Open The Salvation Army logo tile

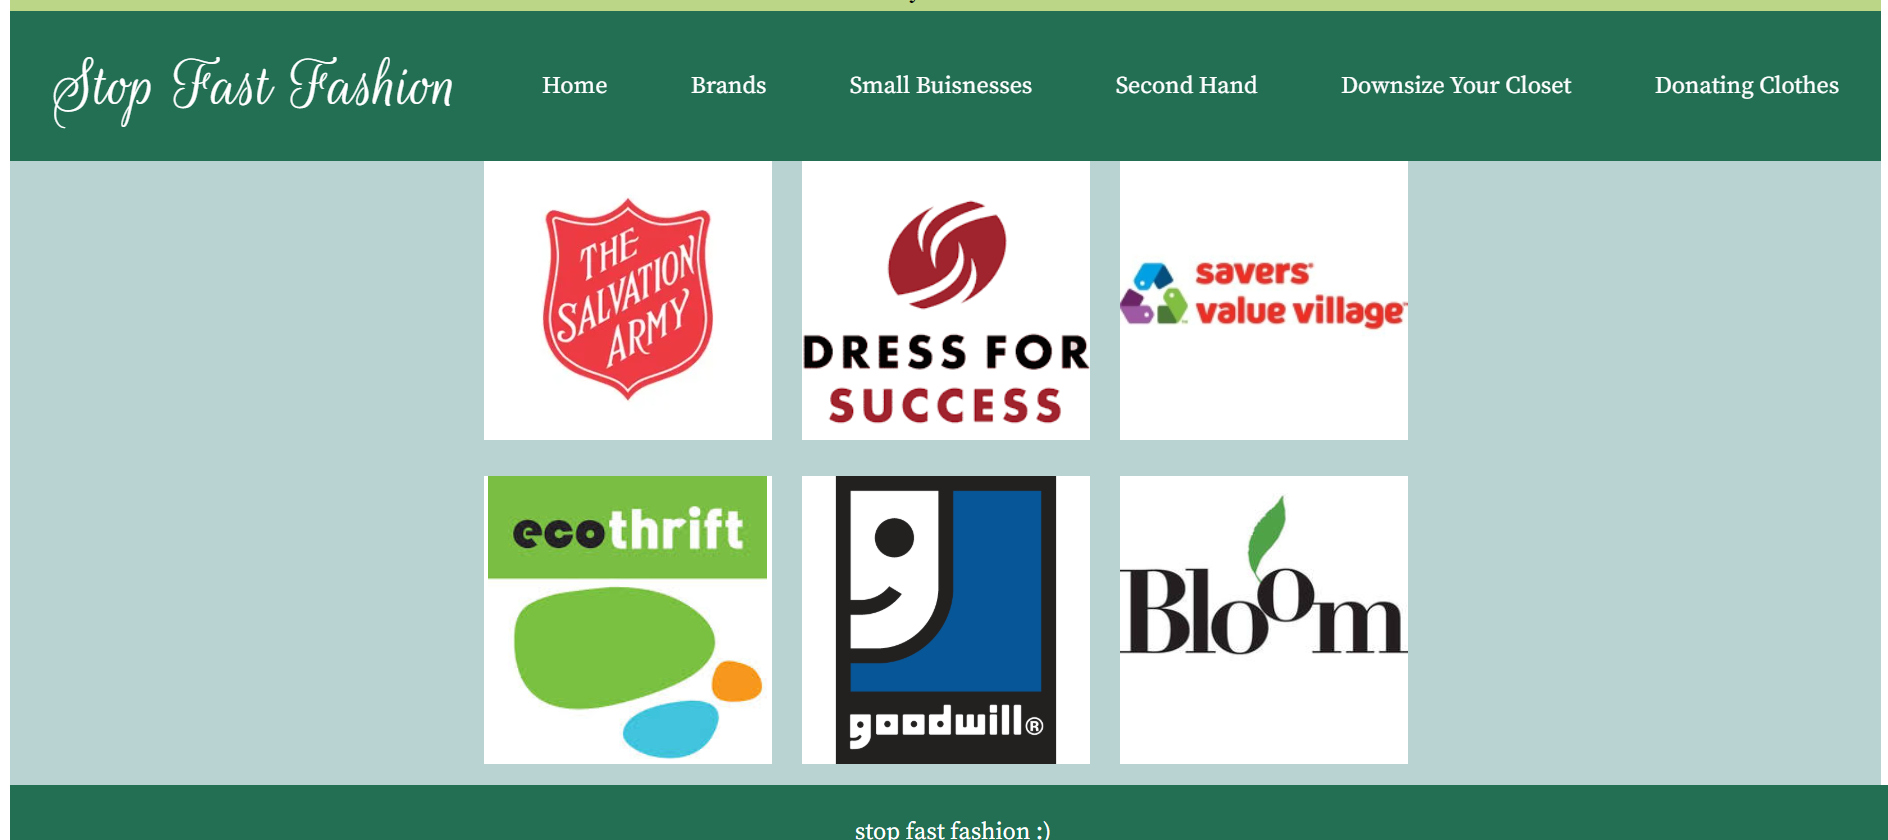628,300
